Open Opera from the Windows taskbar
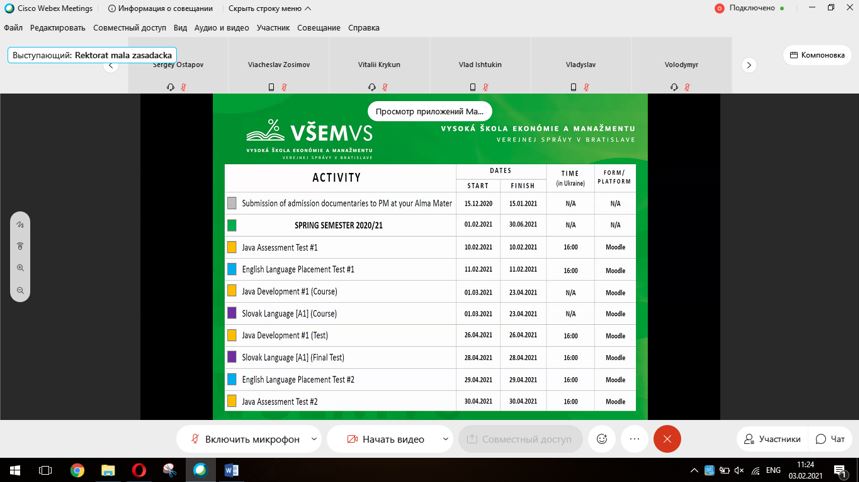The image size is (859, 482). (138, 470)
